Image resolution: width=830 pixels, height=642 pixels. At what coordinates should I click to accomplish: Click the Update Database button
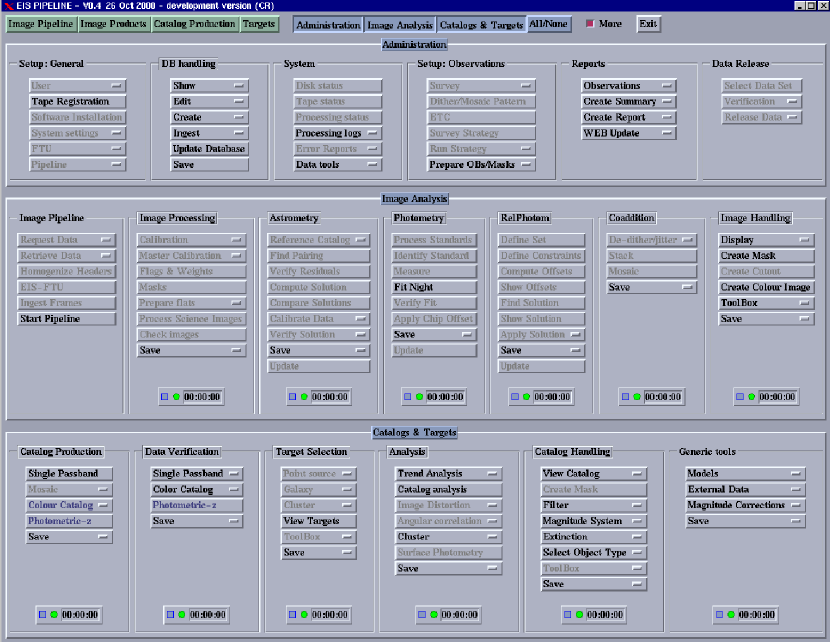point(209,149)
